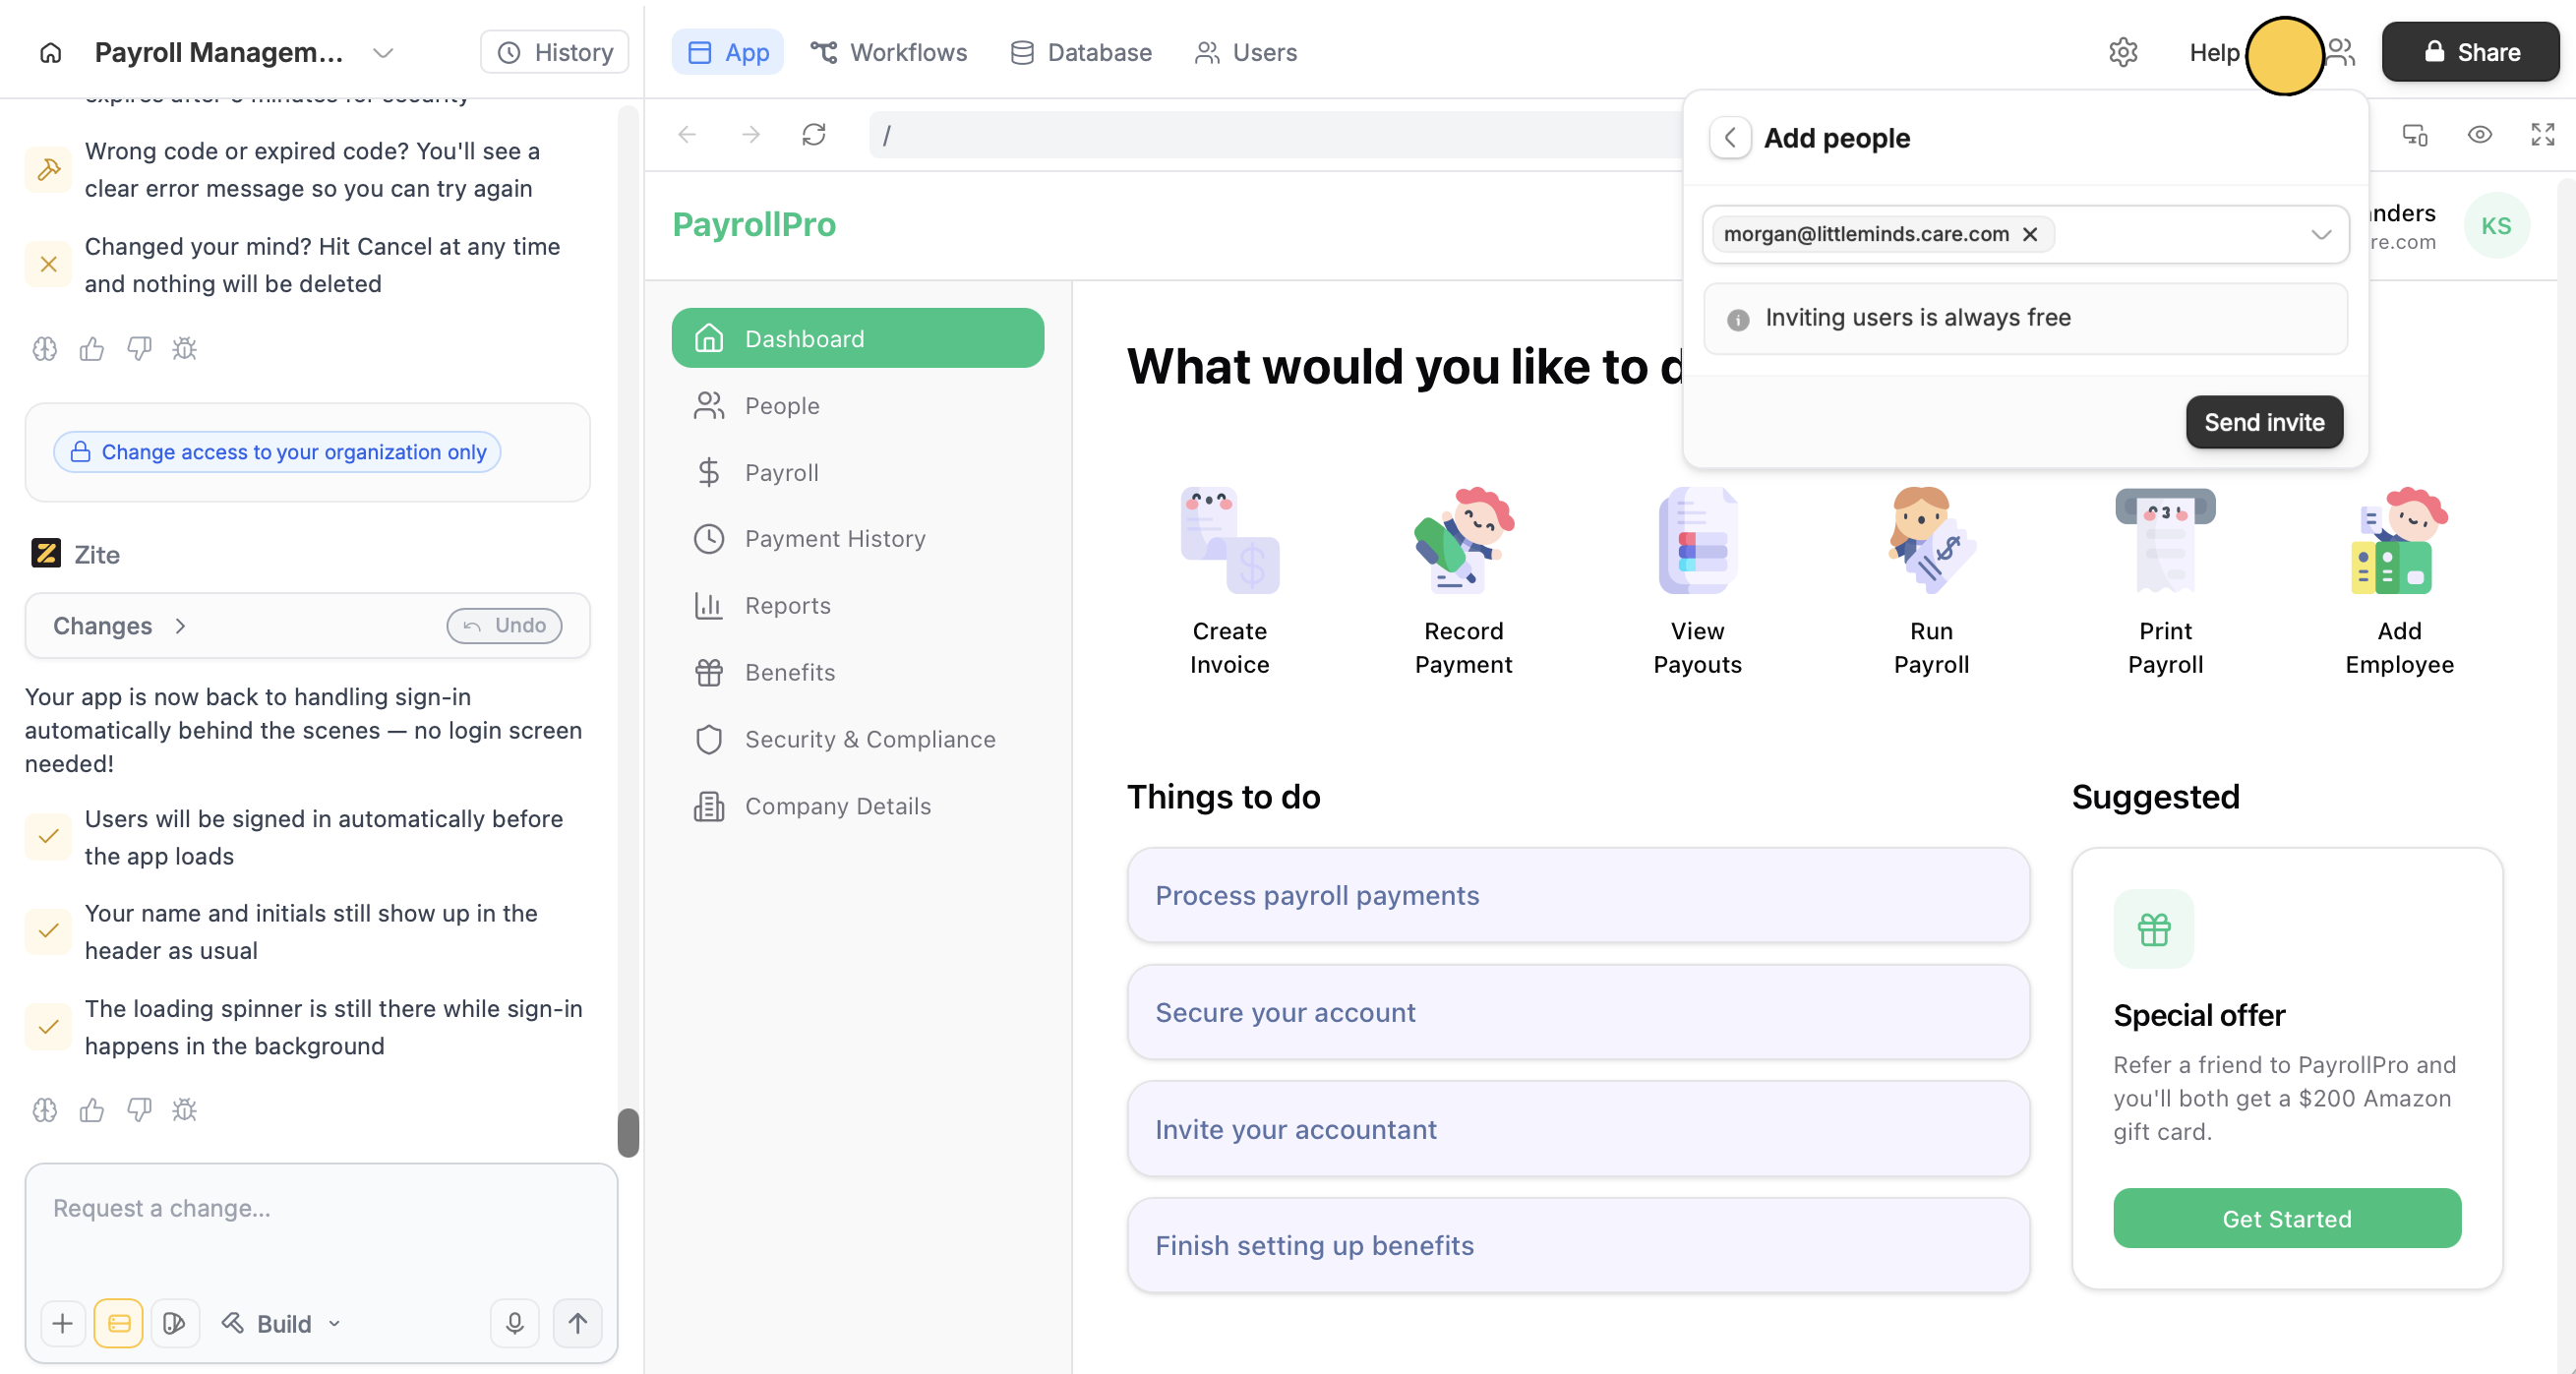Click the send arrow in chat box

click(577, 1323)
